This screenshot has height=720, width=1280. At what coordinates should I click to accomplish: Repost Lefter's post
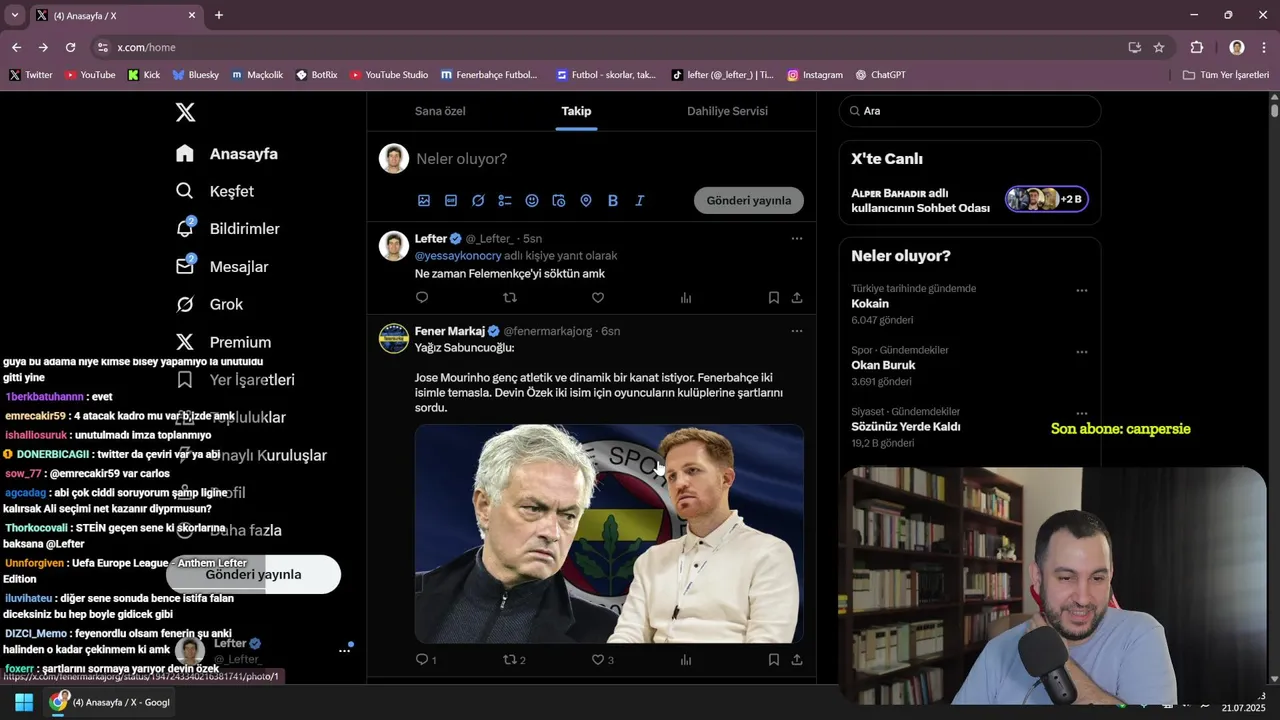pyautogui.click(x=510, y=298)
